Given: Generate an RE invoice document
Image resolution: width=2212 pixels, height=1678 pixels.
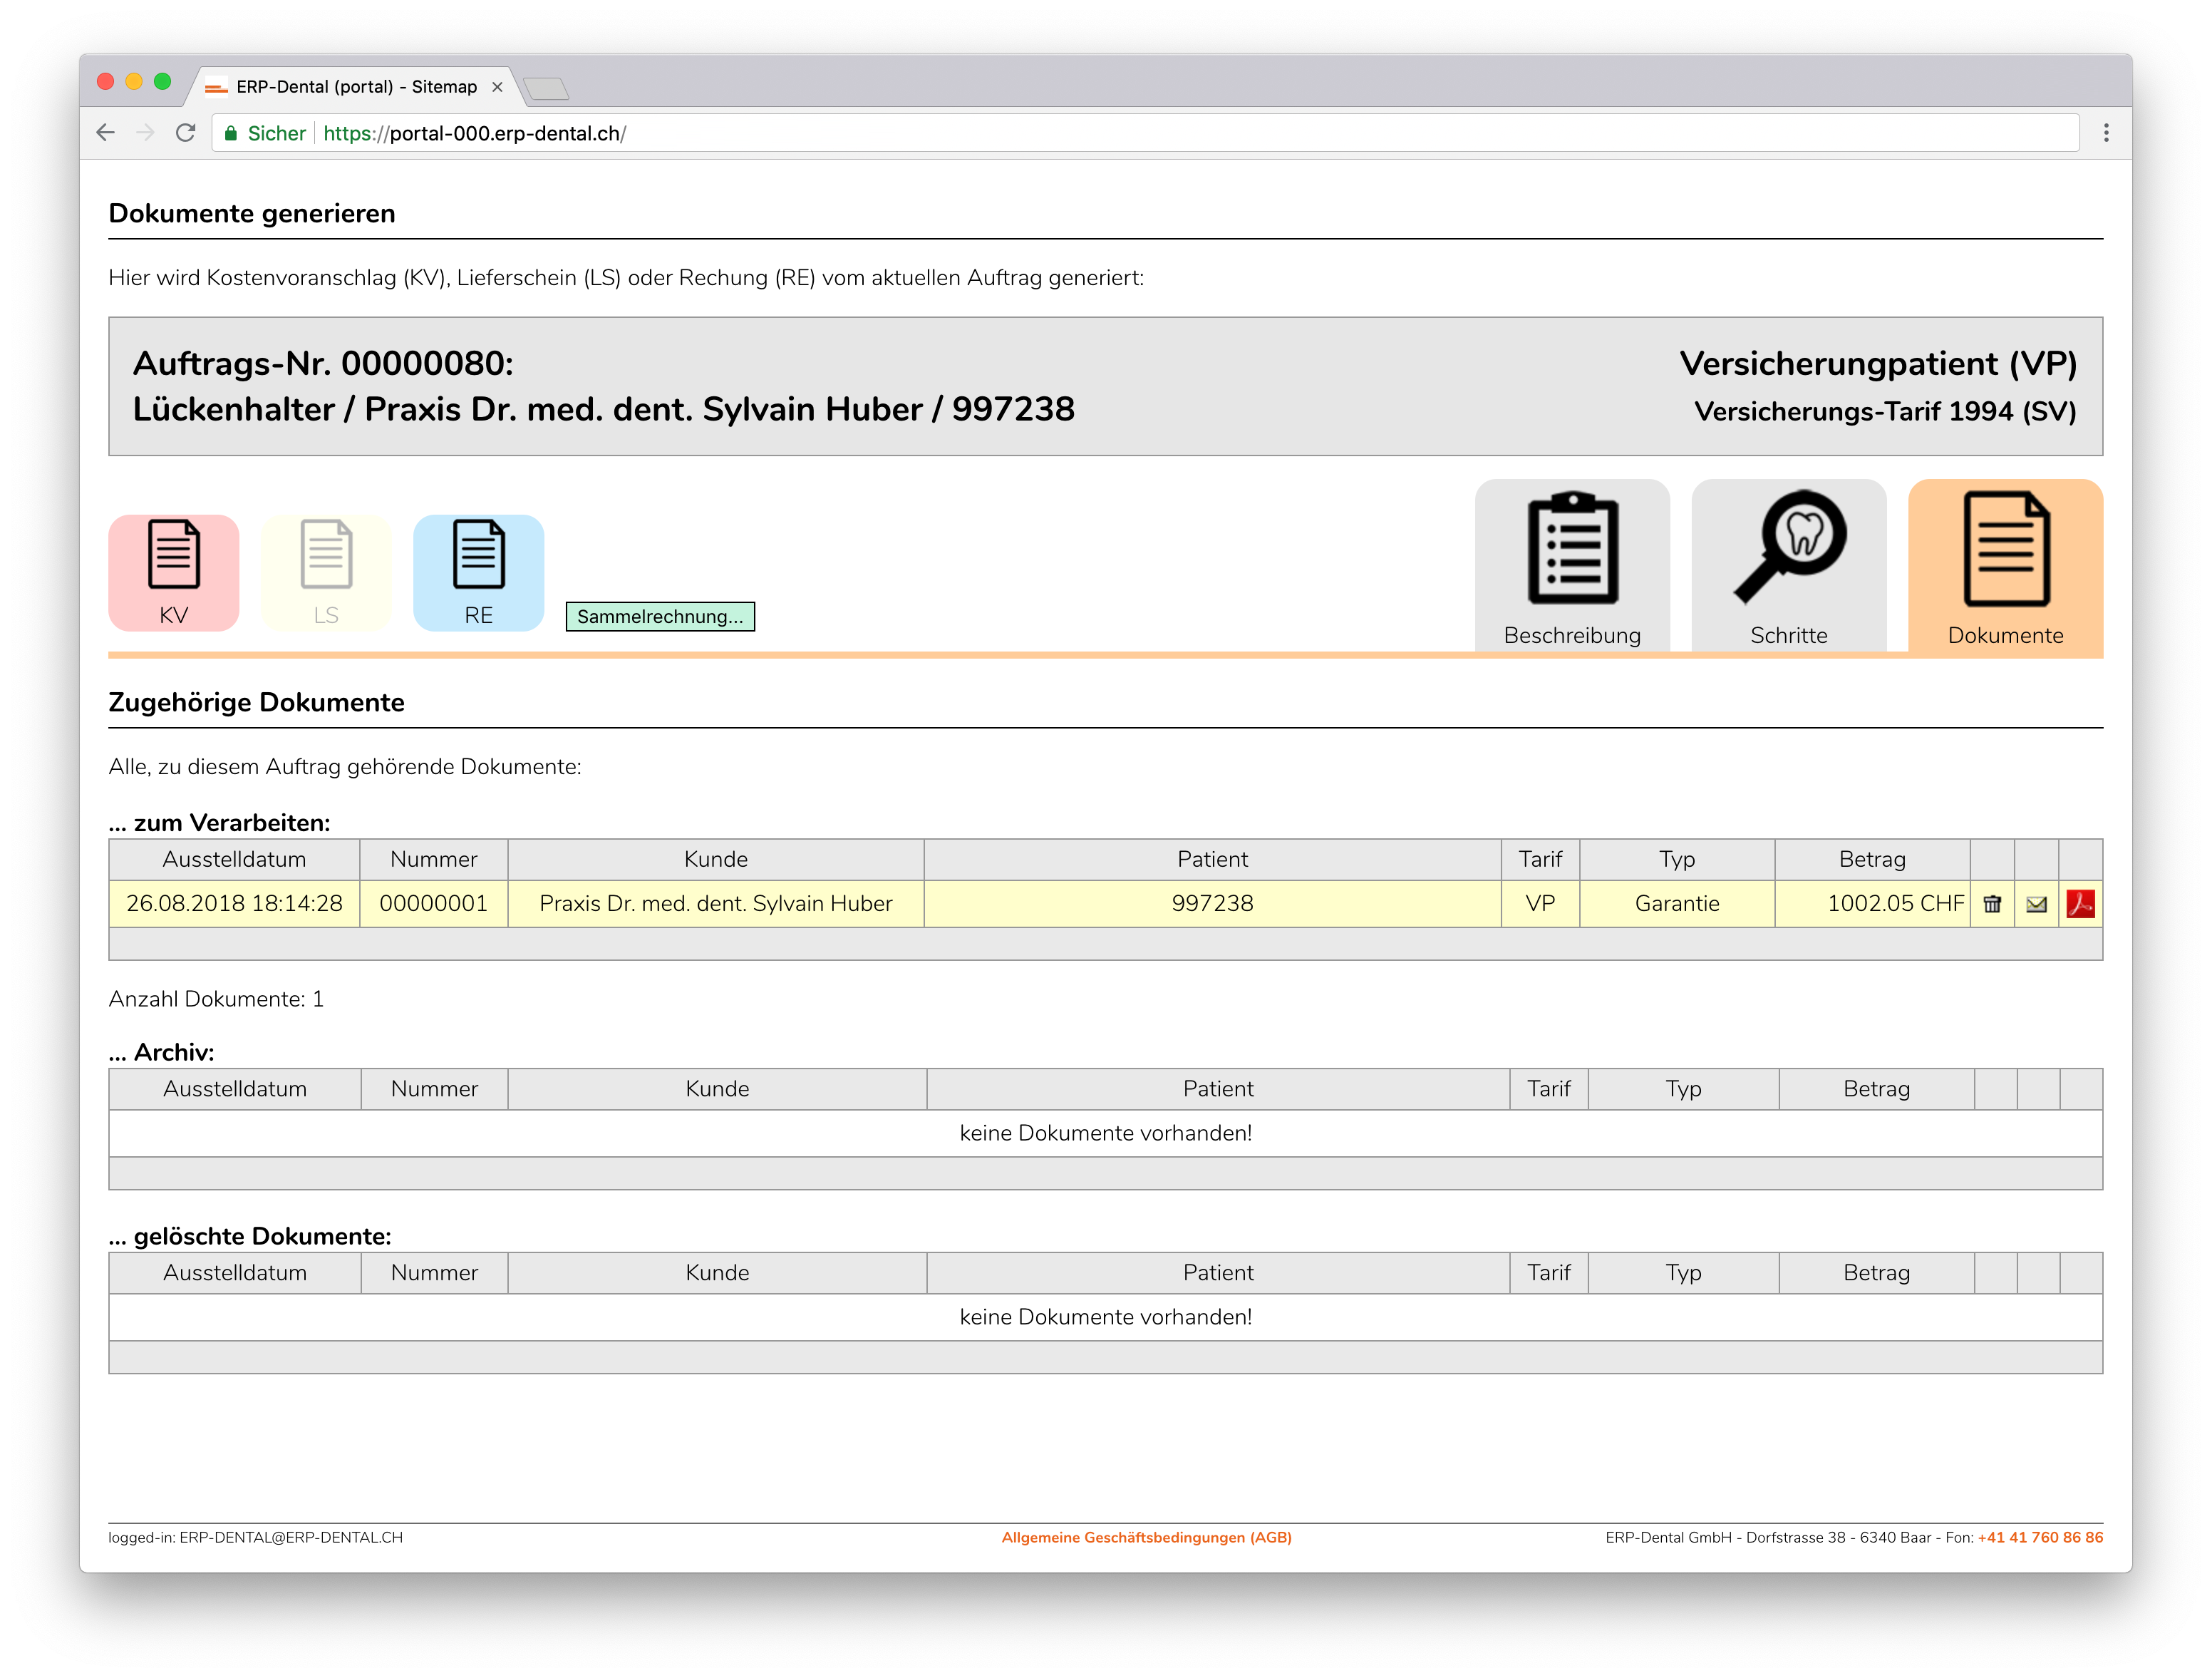Looking at the screenshot, I should click(x=478, y=573).
